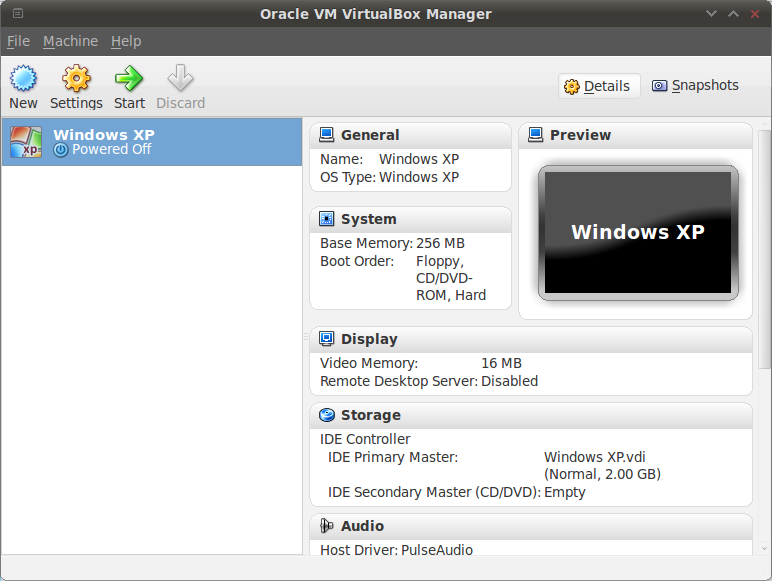
Task: Click the Display section screen icon
Action: 326,339
